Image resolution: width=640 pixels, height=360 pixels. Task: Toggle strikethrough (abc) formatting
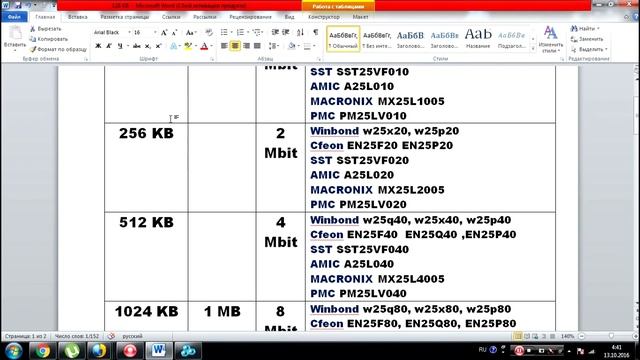pyautogui.click(x=137, y=46)
